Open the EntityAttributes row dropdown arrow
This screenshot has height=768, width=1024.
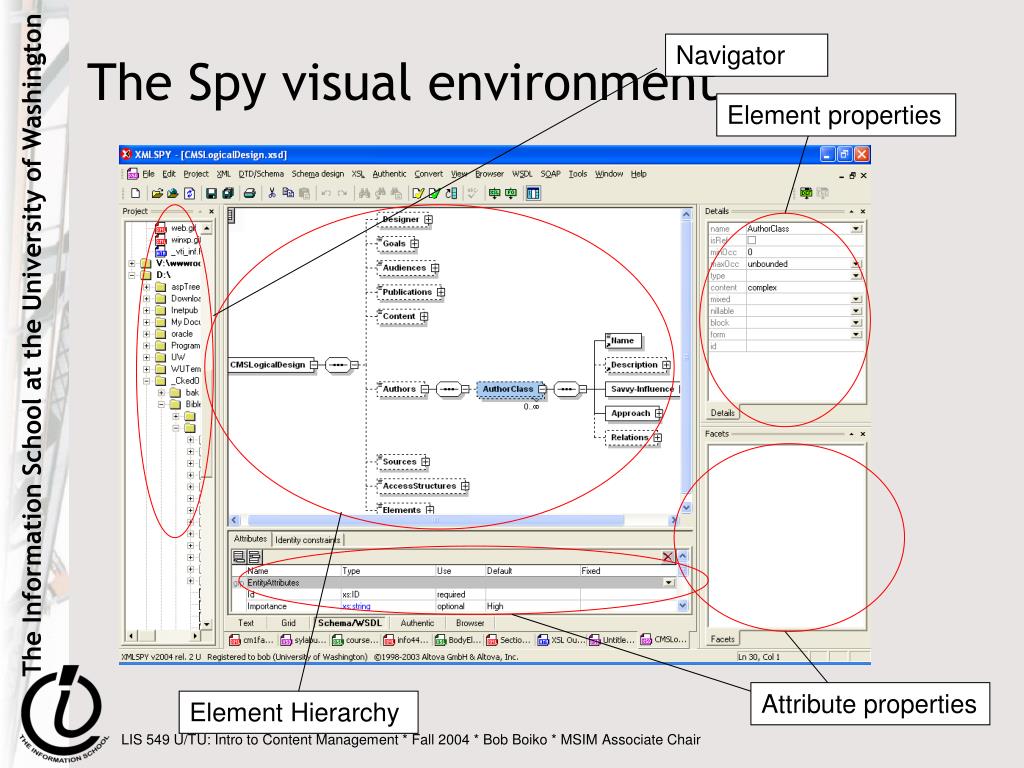click(x=669, y=583)
